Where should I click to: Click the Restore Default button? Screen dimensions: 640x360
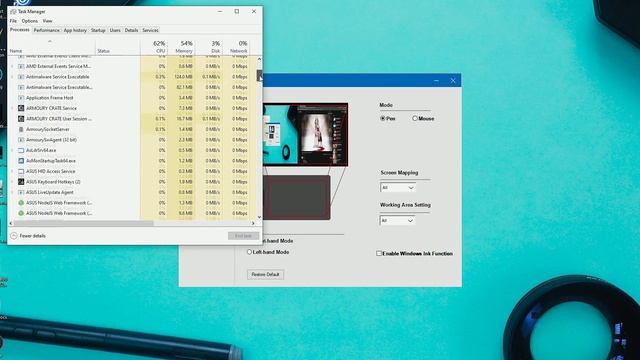(265, 274)
